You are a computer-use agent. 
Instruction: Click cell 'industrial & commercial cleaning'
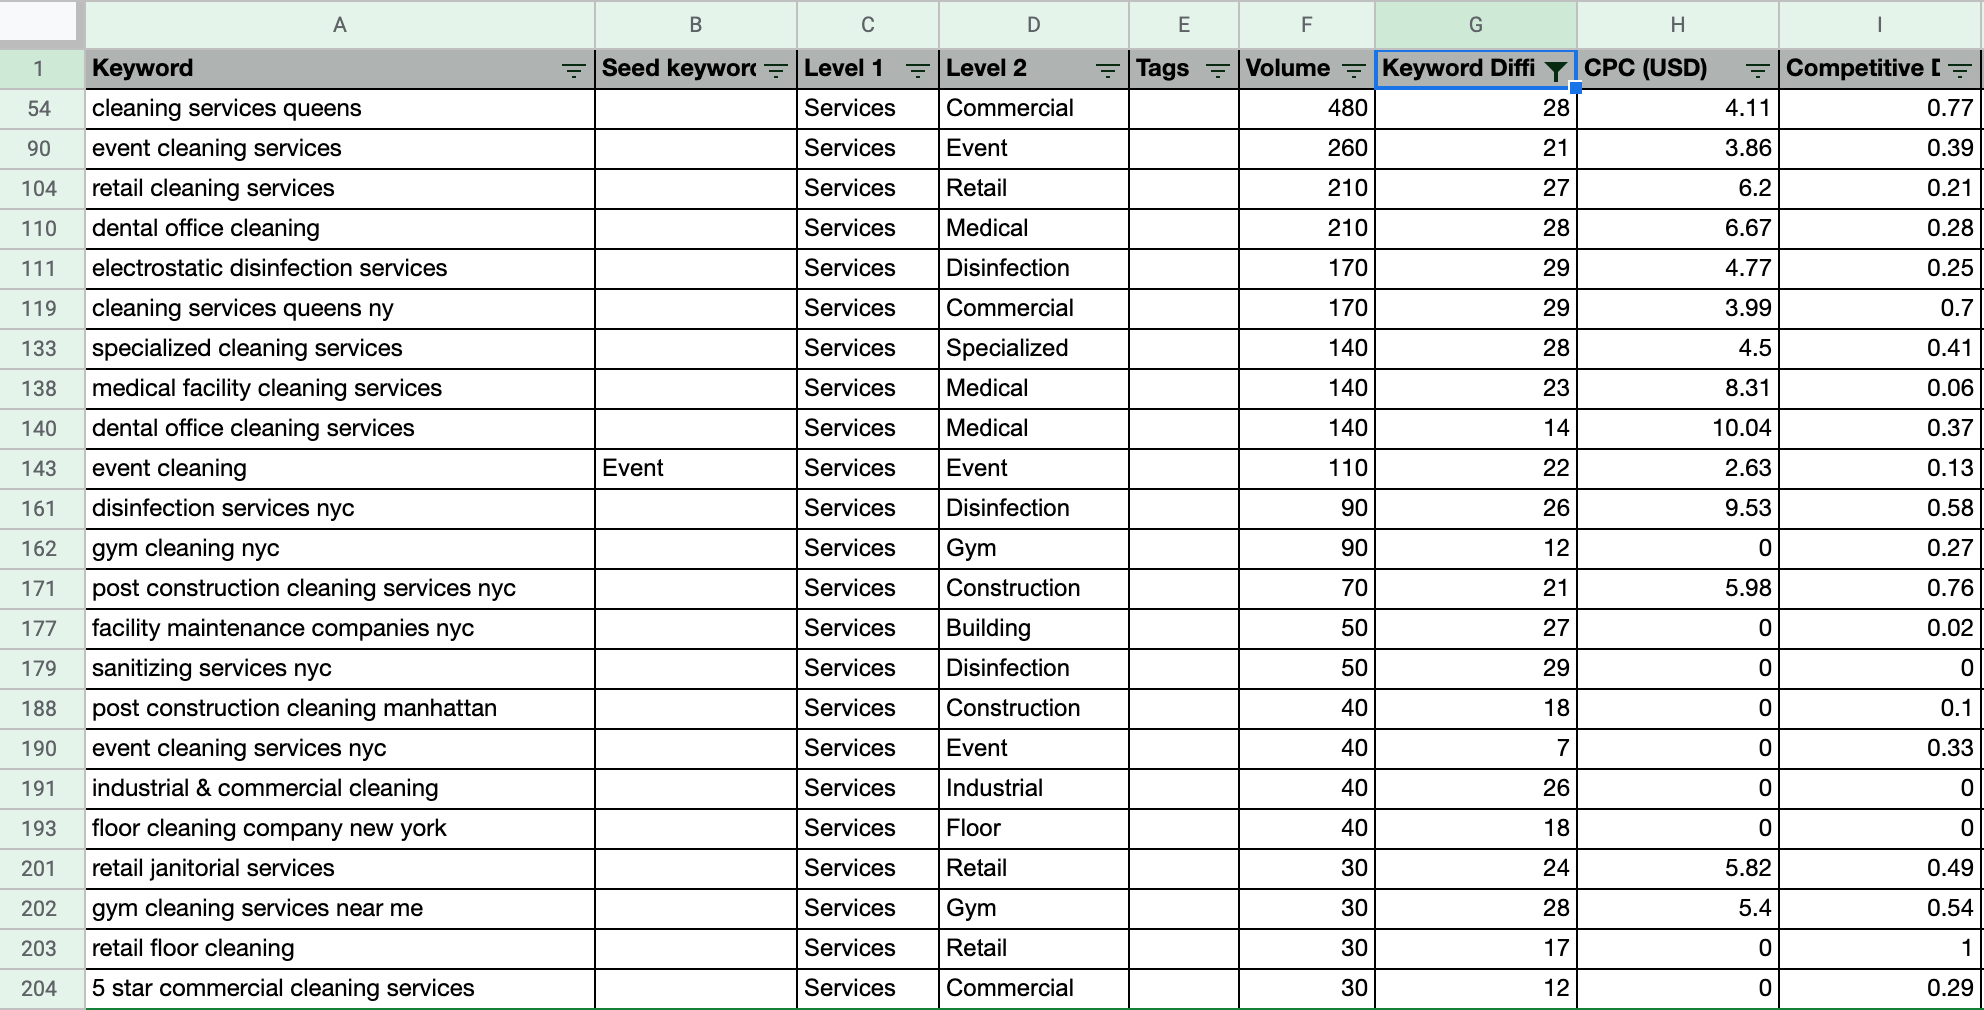click(340, 789)
